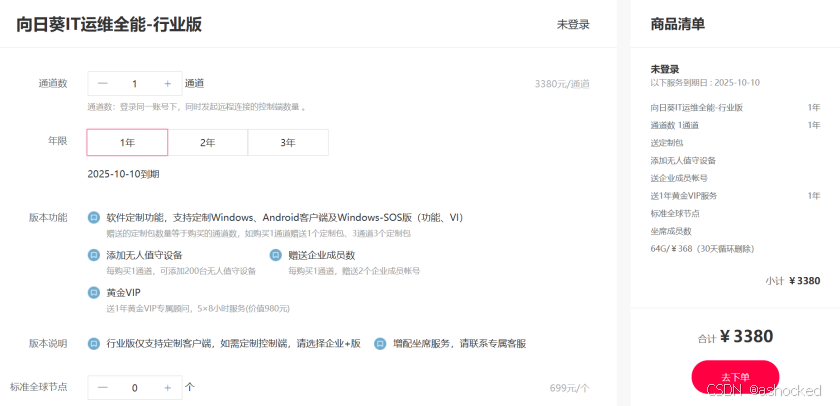Click the 通道数 description hint text
Screen dimensions: 840x406
(x=197, y=107)
